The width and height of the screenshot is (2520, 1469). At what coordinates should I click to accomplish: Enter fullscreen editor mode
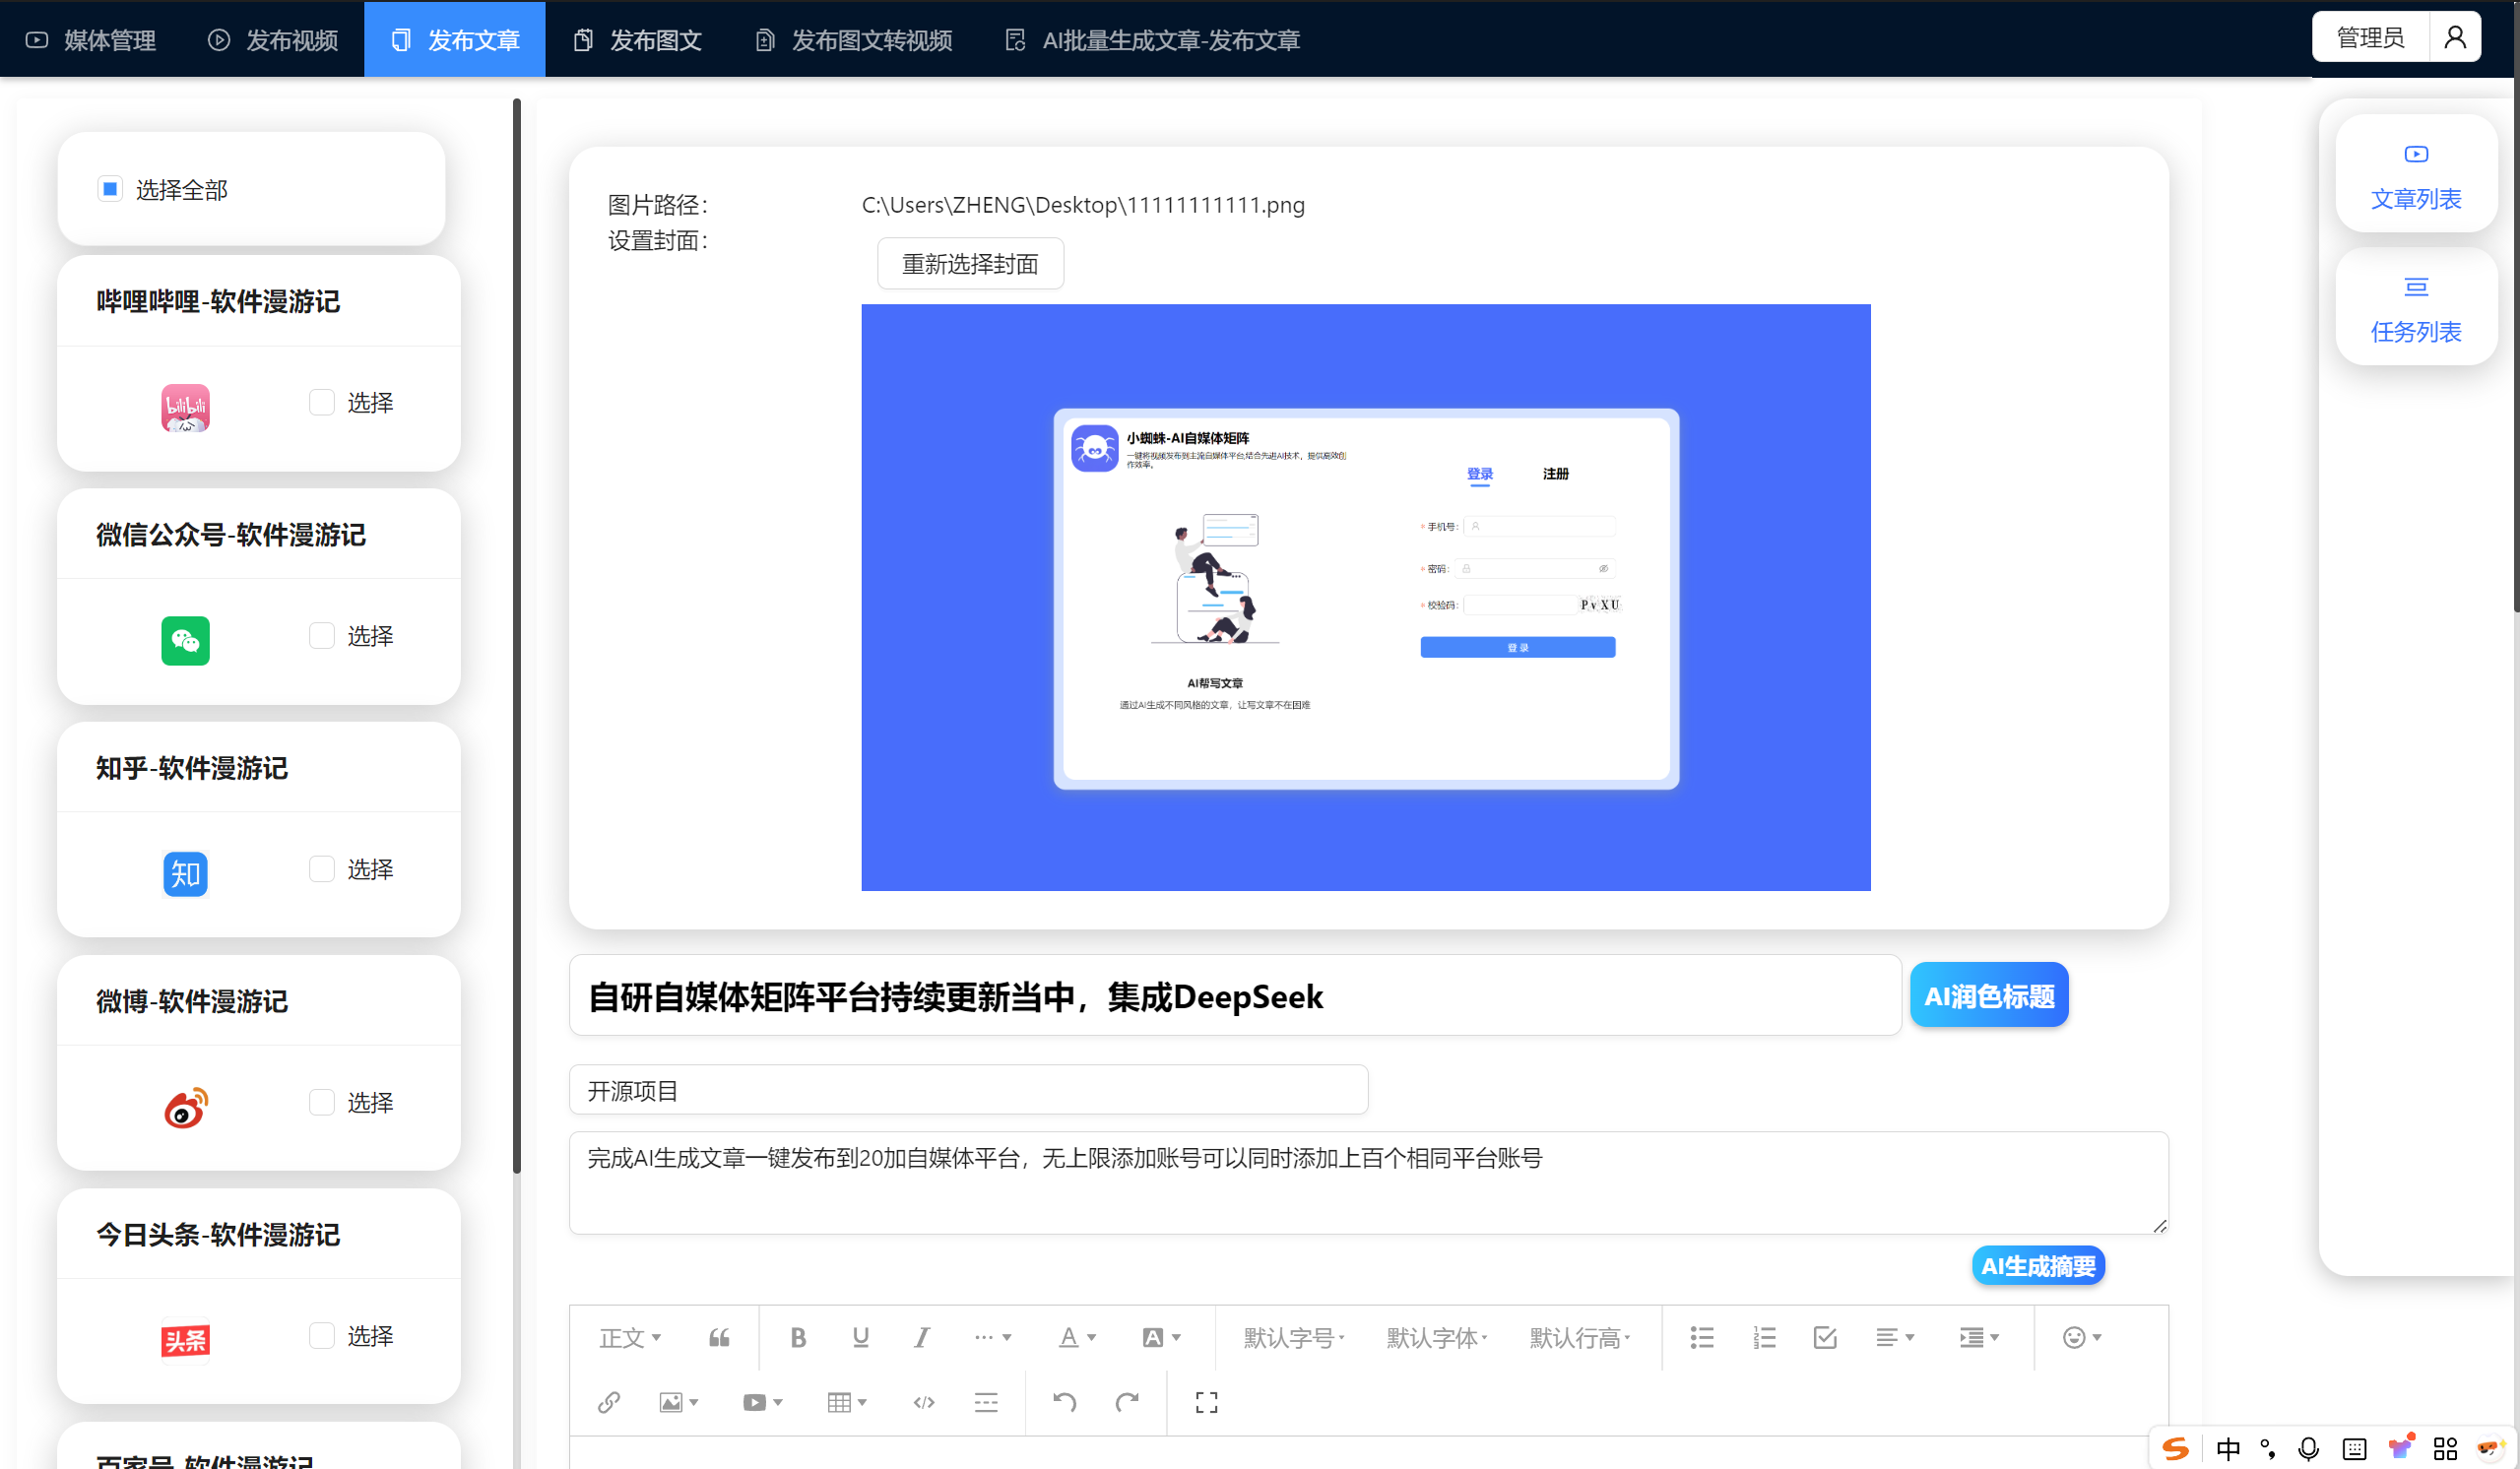point(1206,1402)
